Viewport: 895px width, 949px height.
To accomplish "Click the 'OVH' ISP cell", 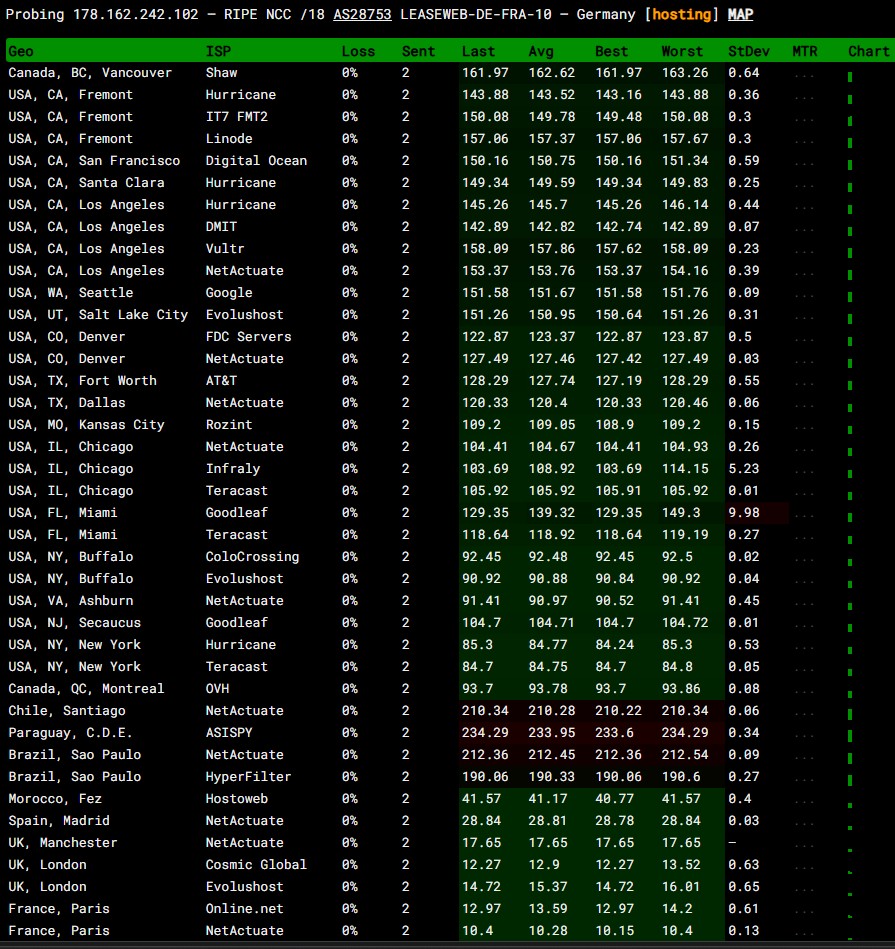I will pyautogui.click(x=217, y=689).
